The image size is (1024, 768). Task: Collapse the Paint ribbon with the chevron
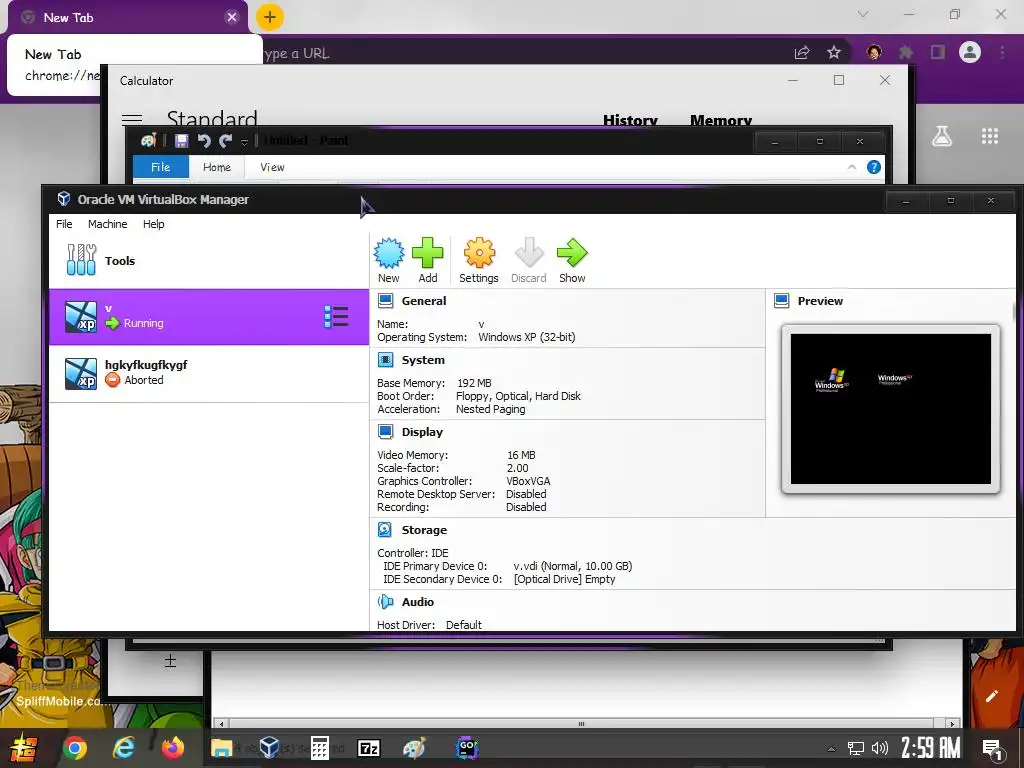point(852,167)
